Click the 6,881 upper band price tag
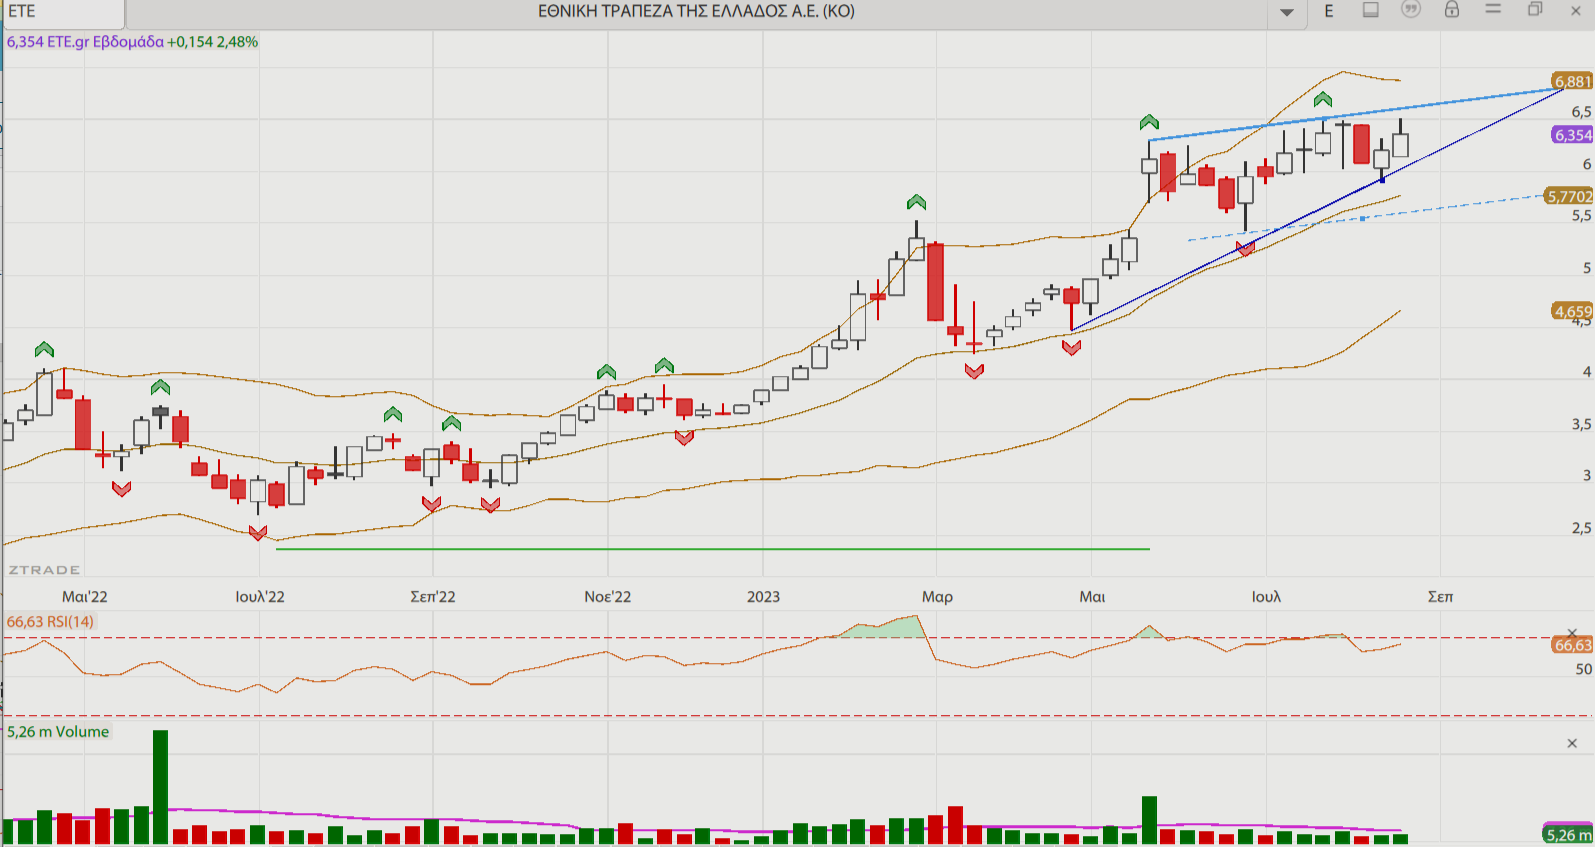The image size is (1595, 847). coord(1572,82)
